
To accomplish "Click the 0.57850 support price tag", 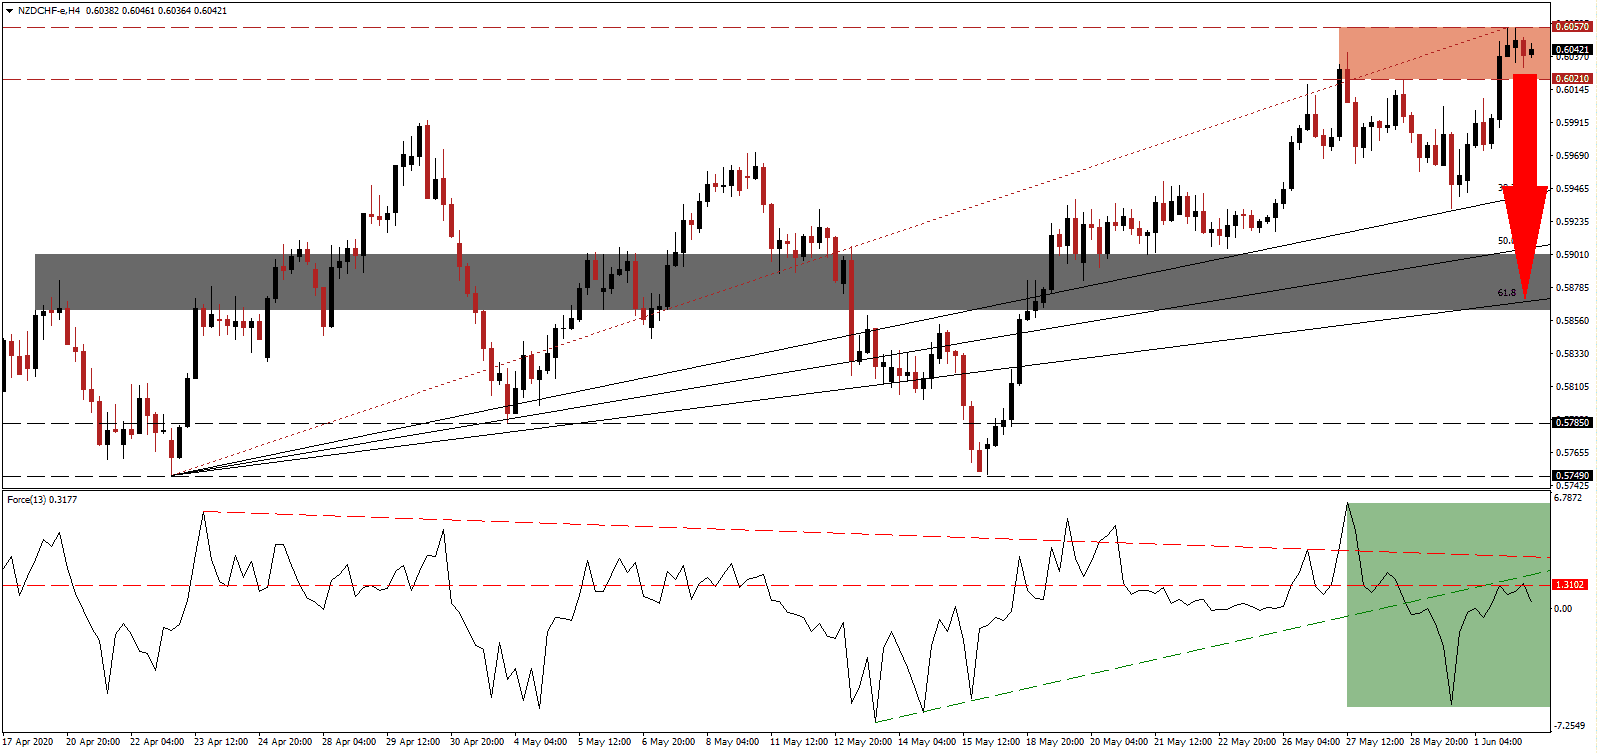I will [1571, 423].
